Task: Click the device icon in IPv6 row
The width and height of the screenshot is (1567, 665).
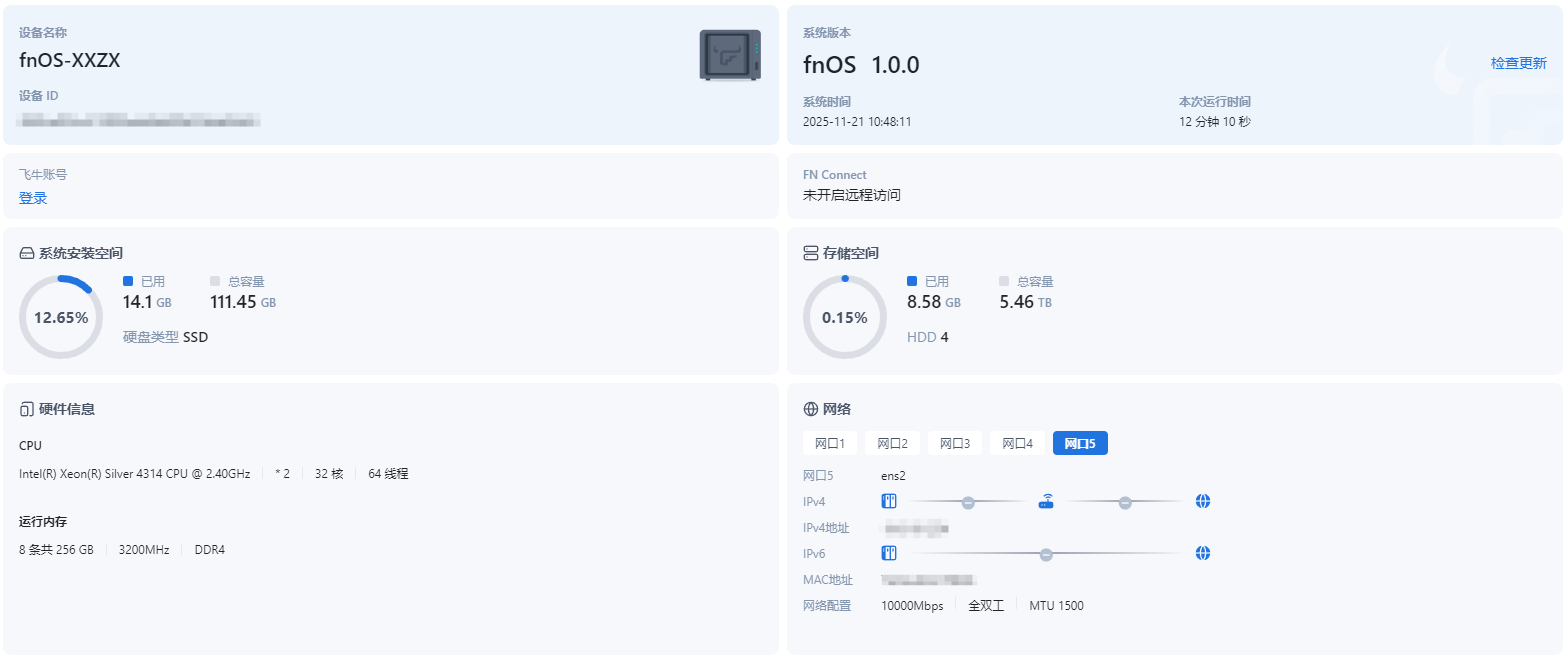Action: click(x=889, y=553)
